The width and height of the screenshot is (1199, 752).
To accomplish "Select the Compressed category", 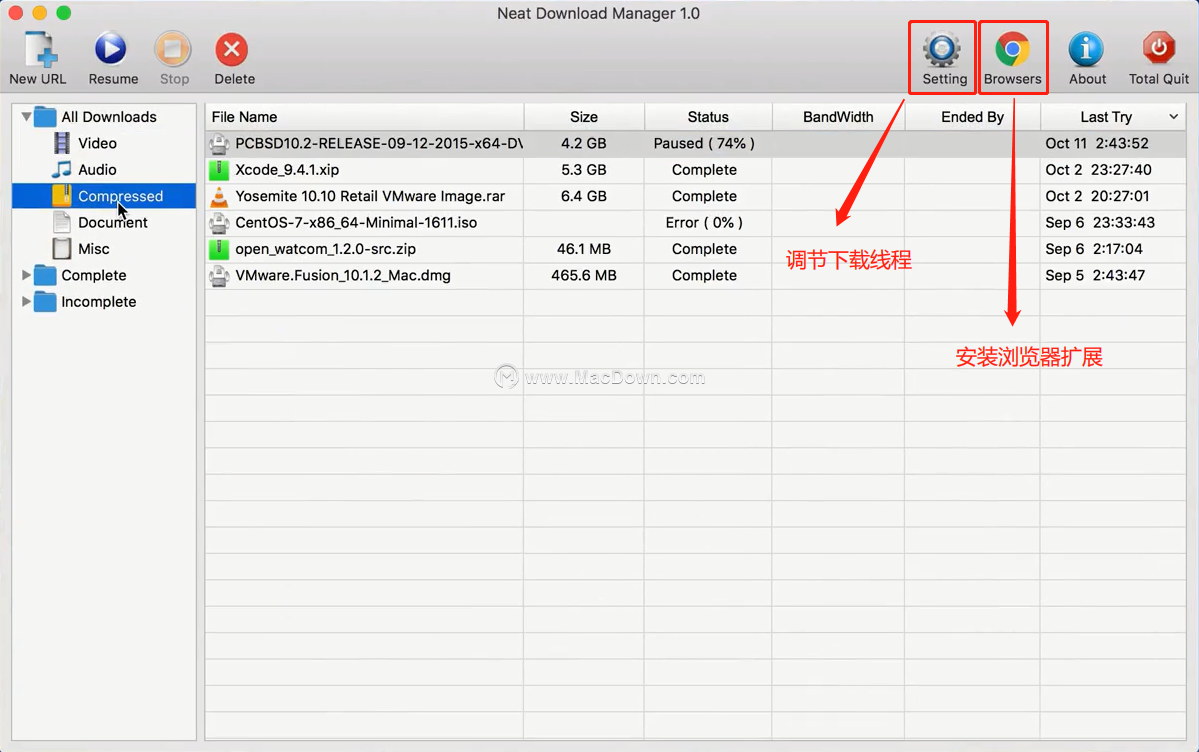I will click(104, 196).
